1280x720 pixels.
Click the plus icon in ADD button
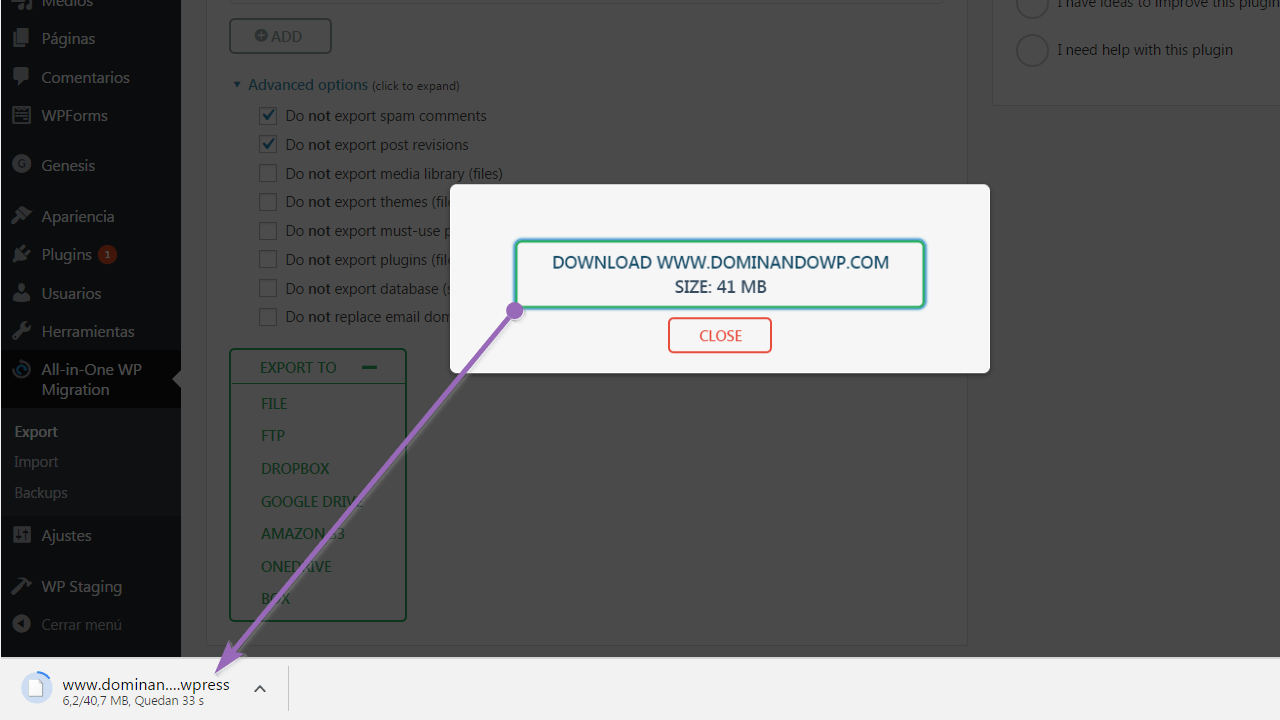coord(261,36)
